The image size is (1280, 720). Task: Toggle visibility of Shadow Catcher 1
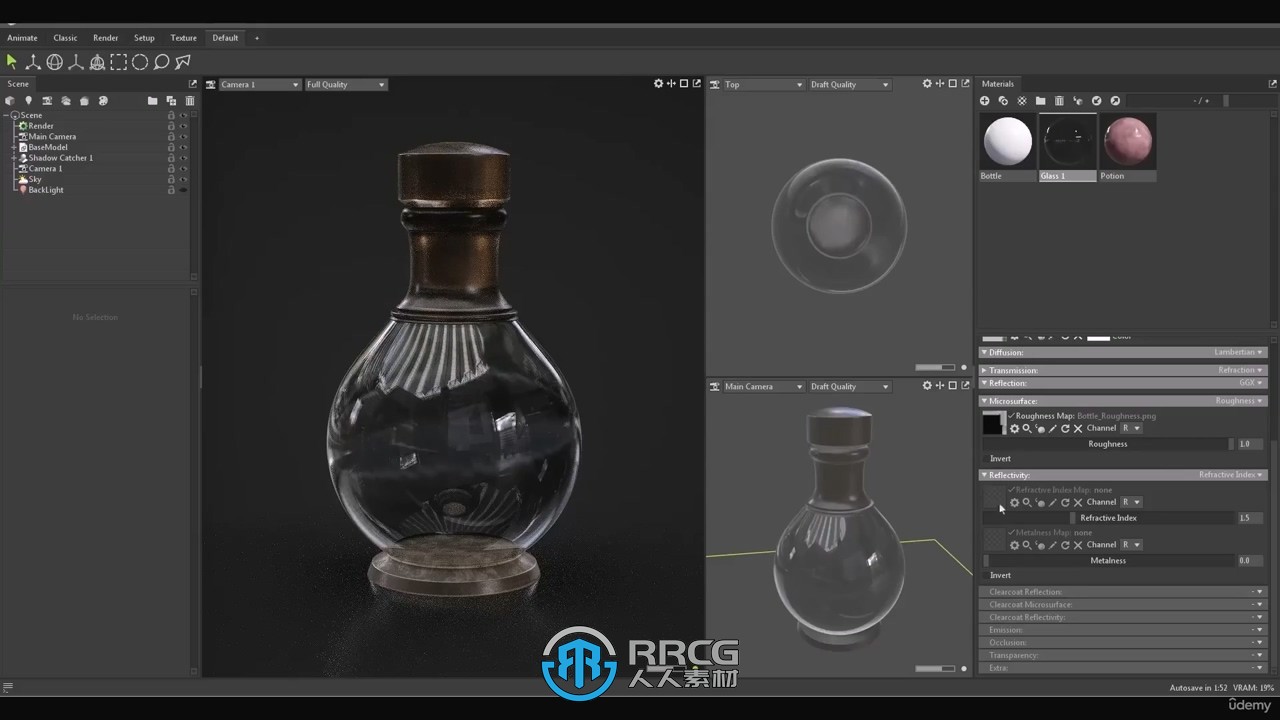coord(183,158)
